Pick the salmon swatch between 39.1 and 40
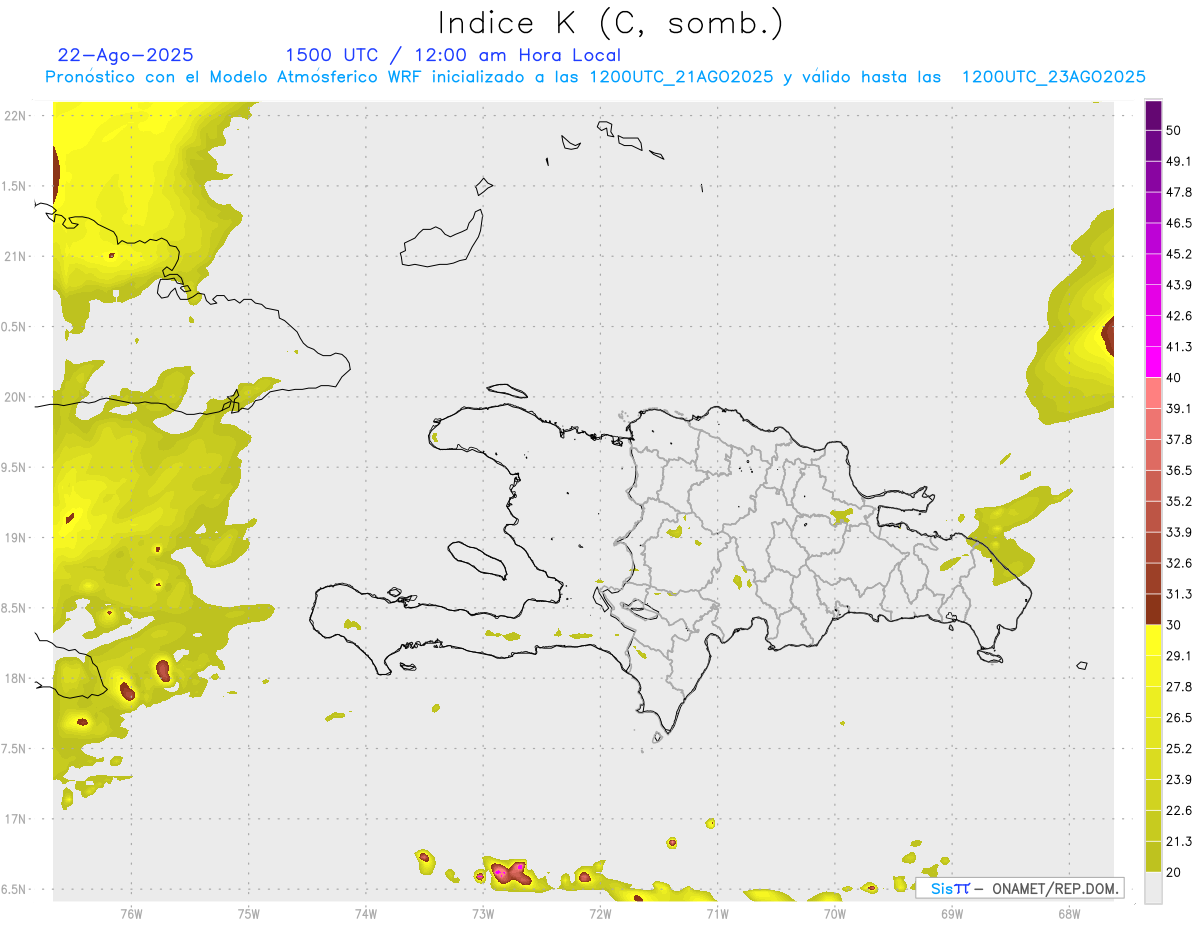 (1153, 393)
